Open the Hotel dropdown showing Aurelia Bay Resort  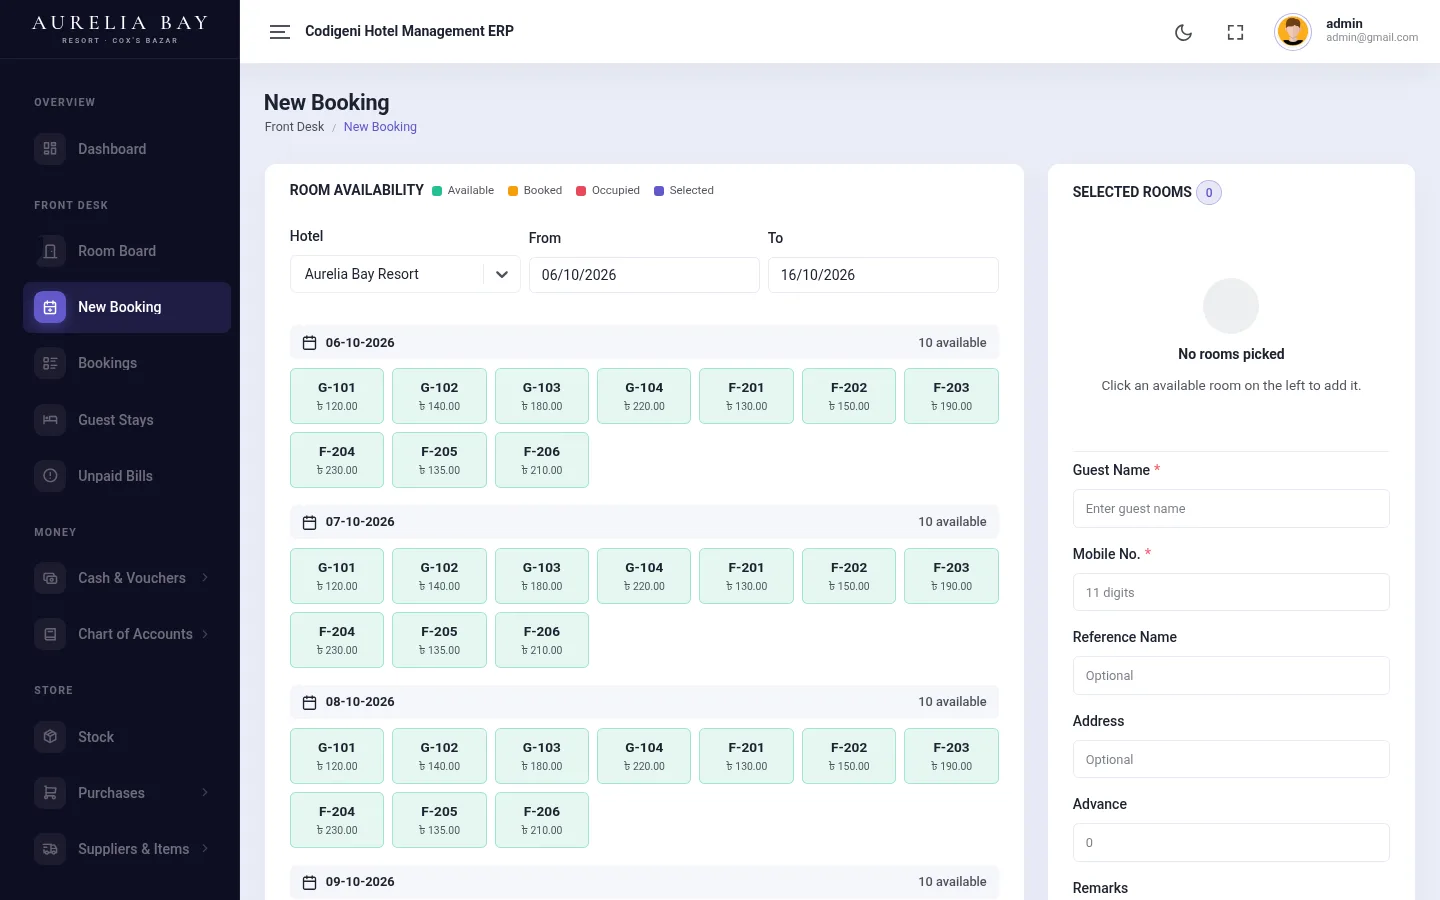405,274
